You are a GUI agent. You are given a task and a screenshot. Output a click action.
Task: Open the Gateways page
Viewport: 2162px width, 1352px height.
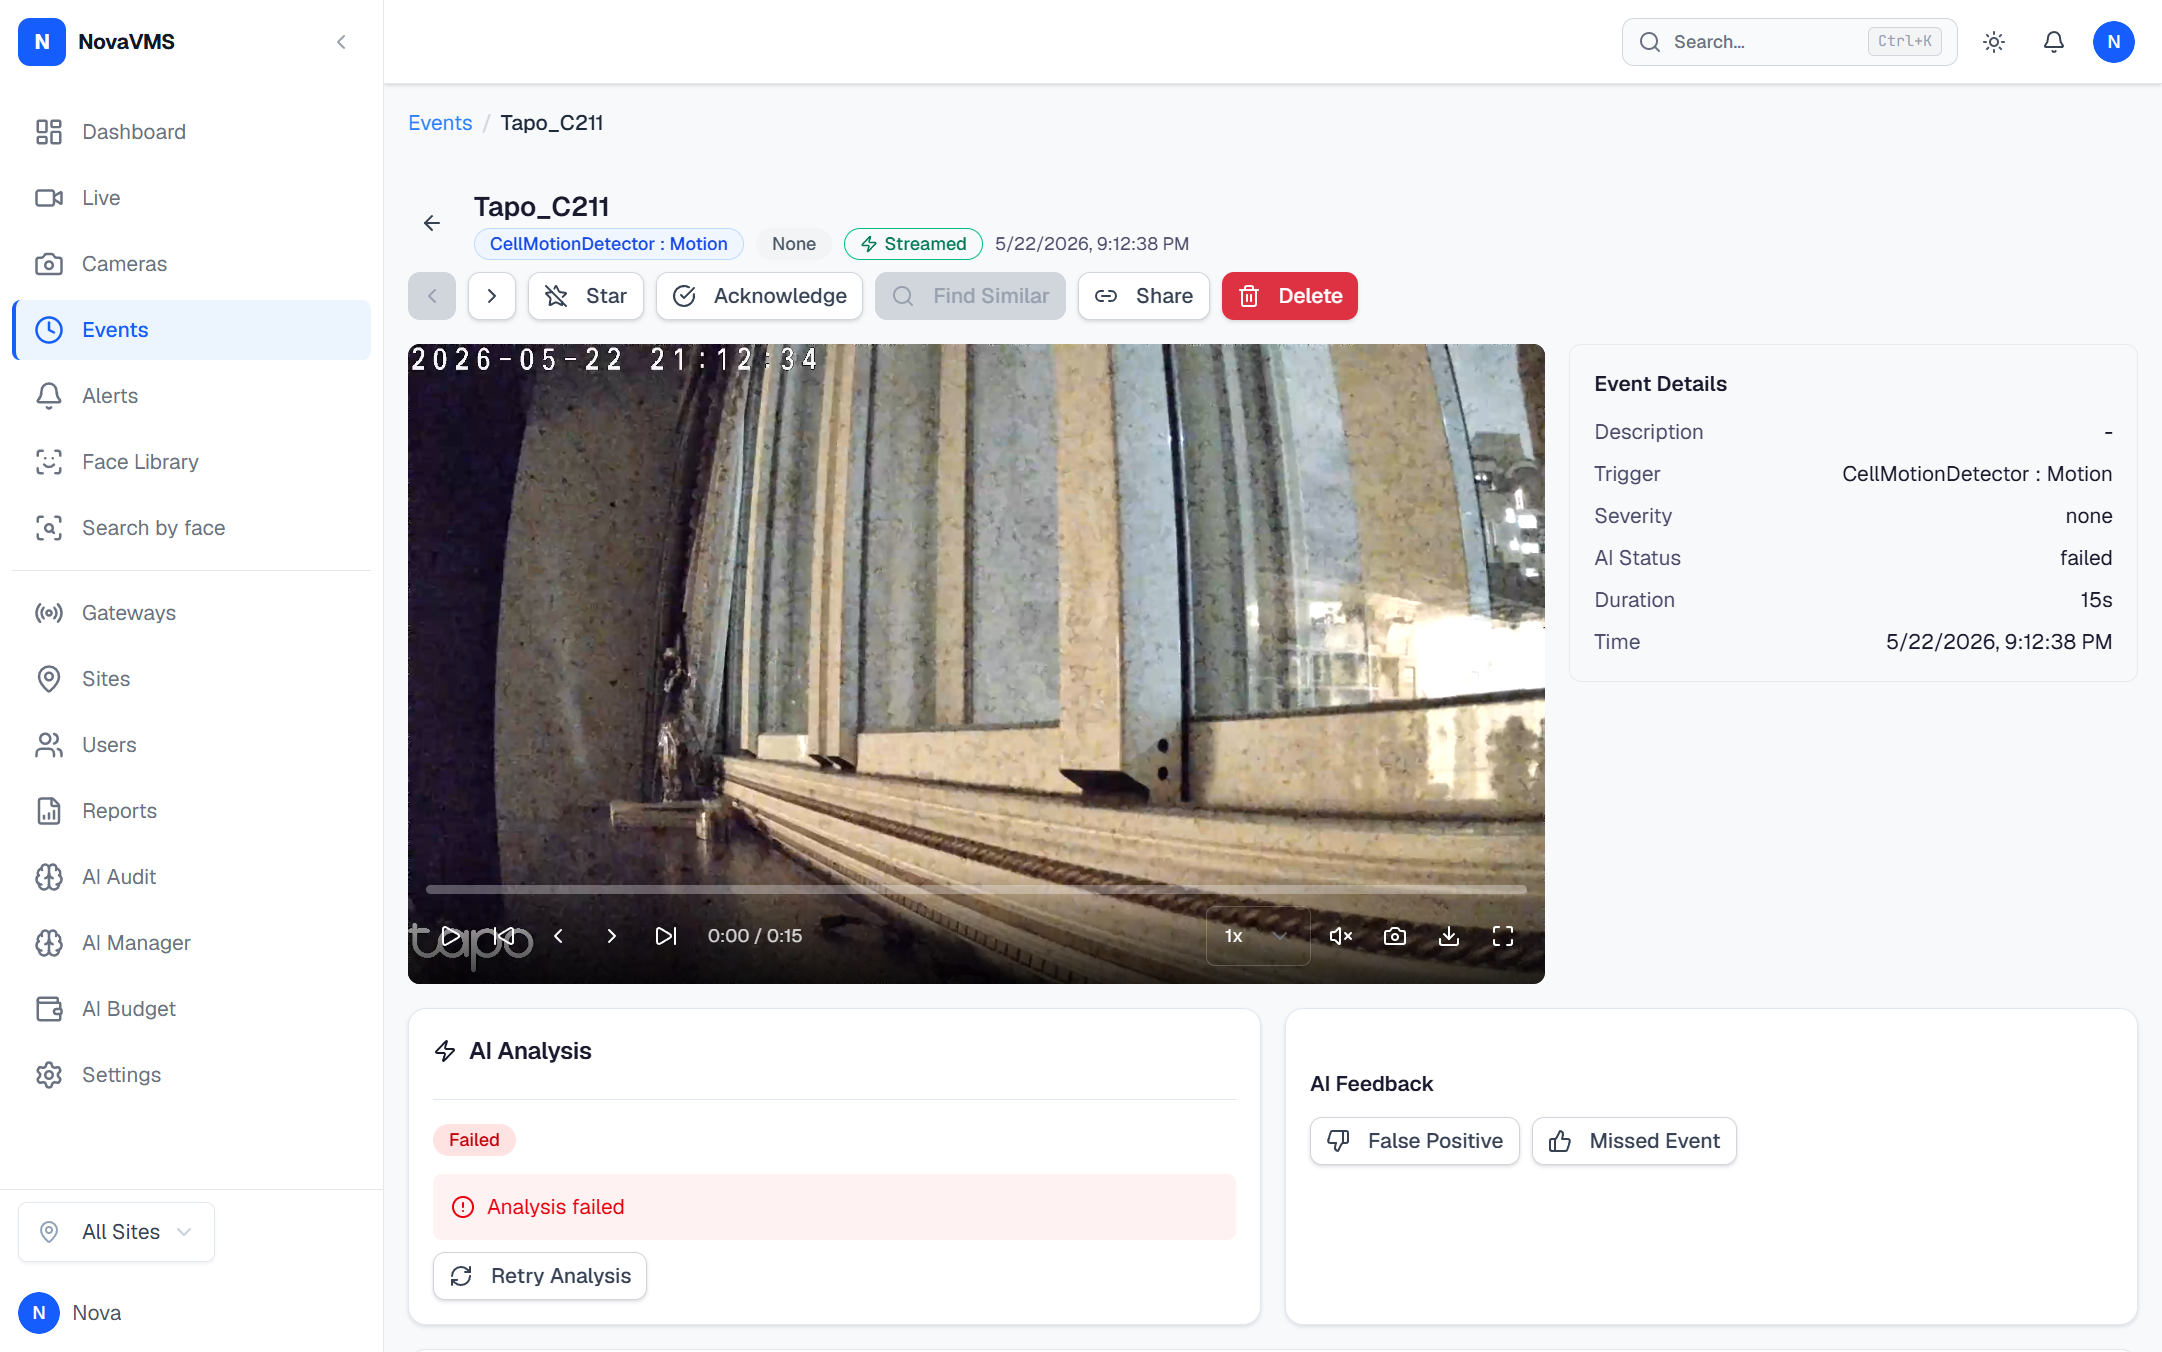(191, 613)
